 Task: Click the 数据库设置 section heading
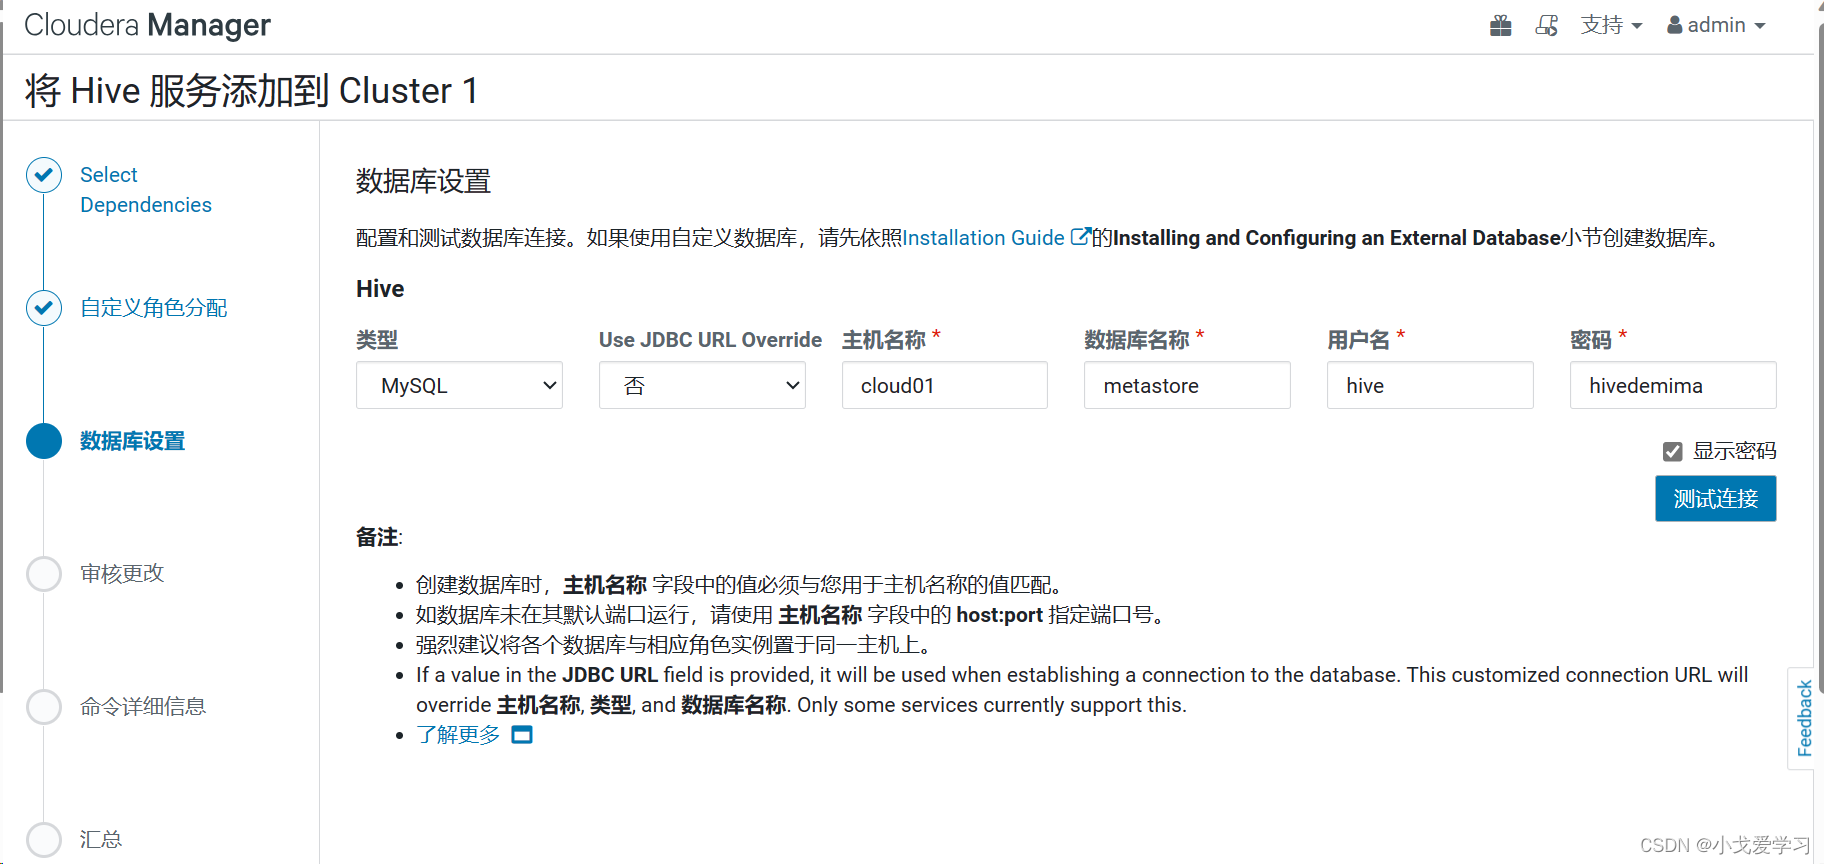pyautogui.click(x=424, y=182)
